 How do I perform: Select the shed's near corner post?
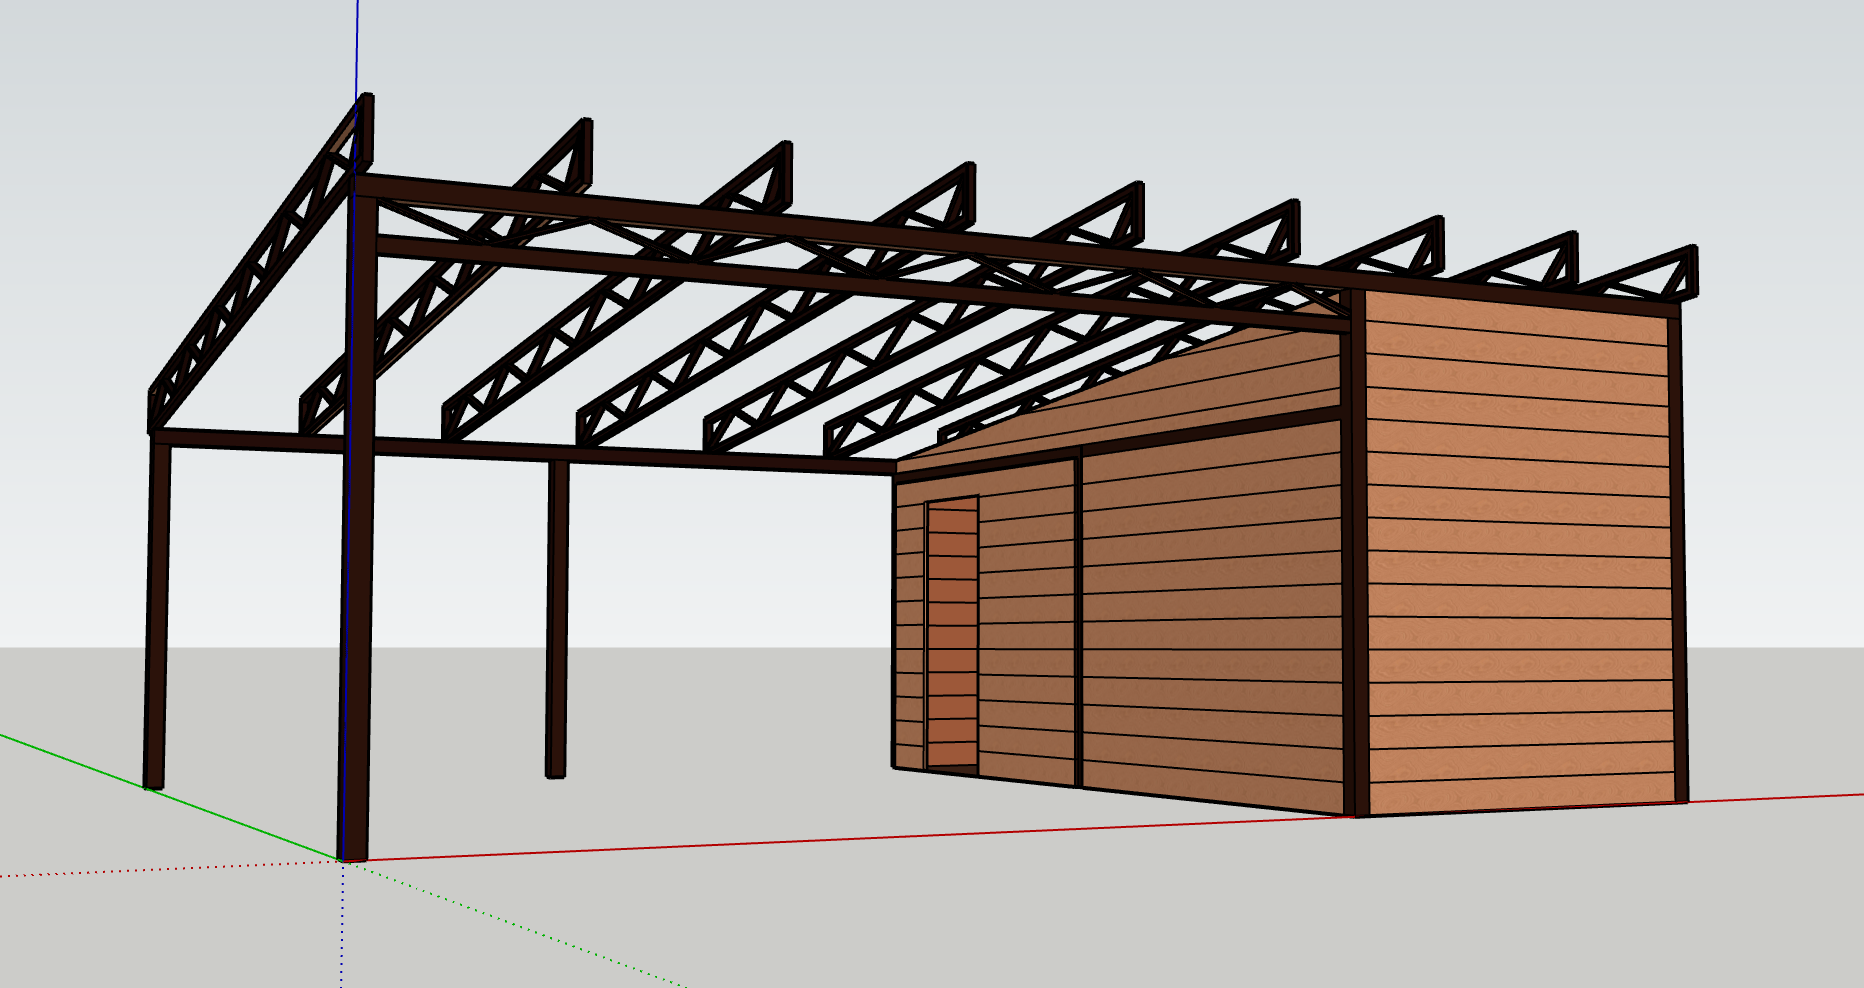1353,560
